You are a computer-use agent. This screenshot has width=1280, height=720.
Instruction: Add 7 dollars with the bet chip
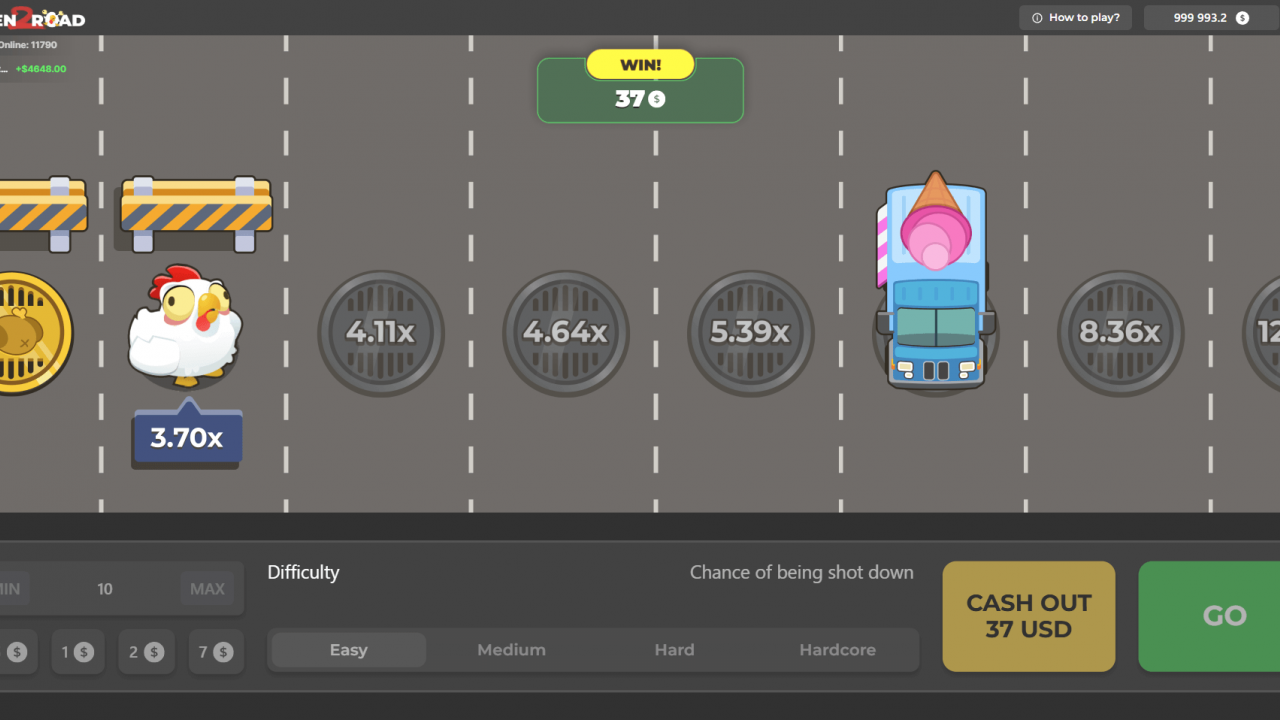216,651
